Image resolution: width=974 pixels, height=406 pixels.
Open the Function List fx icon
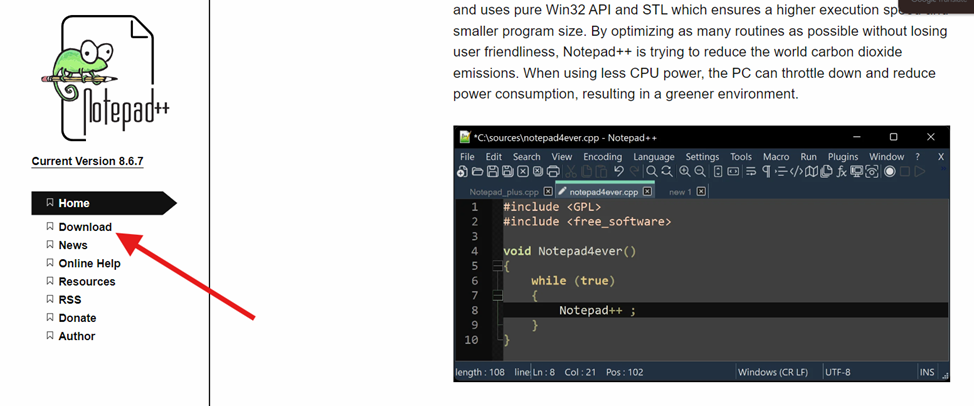click(x=842, y=172)
